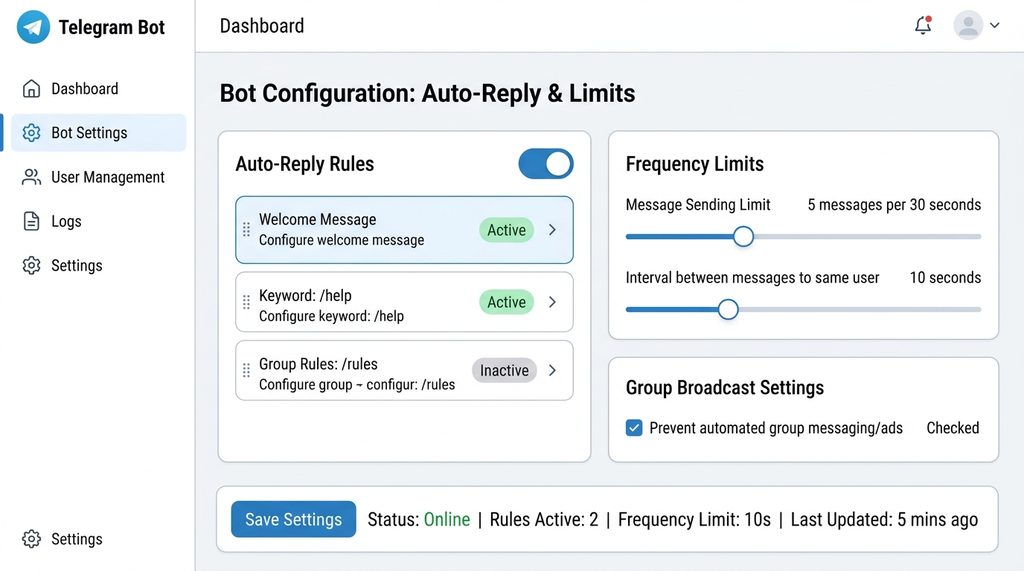Click drag handle on Welcome Message rule
Screen dimensions: 1024x571
click(x=247, y=230)
